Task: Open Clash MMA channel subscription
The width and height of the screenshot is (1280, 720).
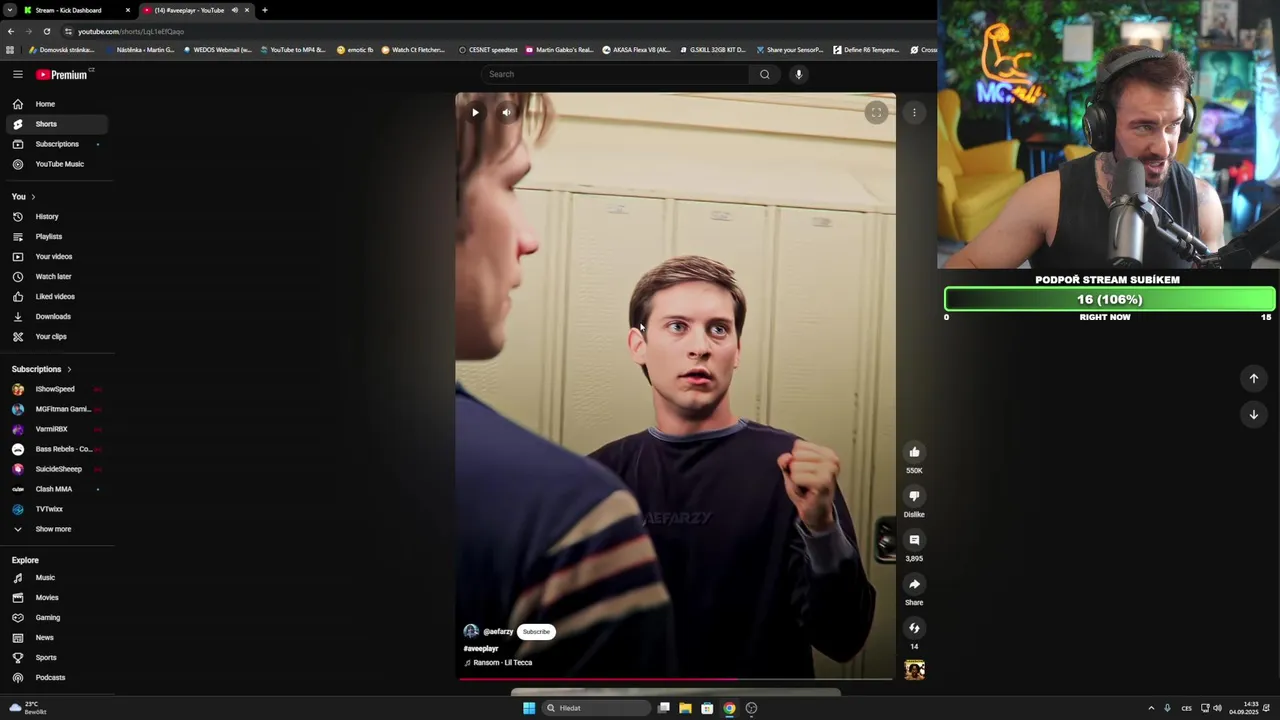Action: 55,489
